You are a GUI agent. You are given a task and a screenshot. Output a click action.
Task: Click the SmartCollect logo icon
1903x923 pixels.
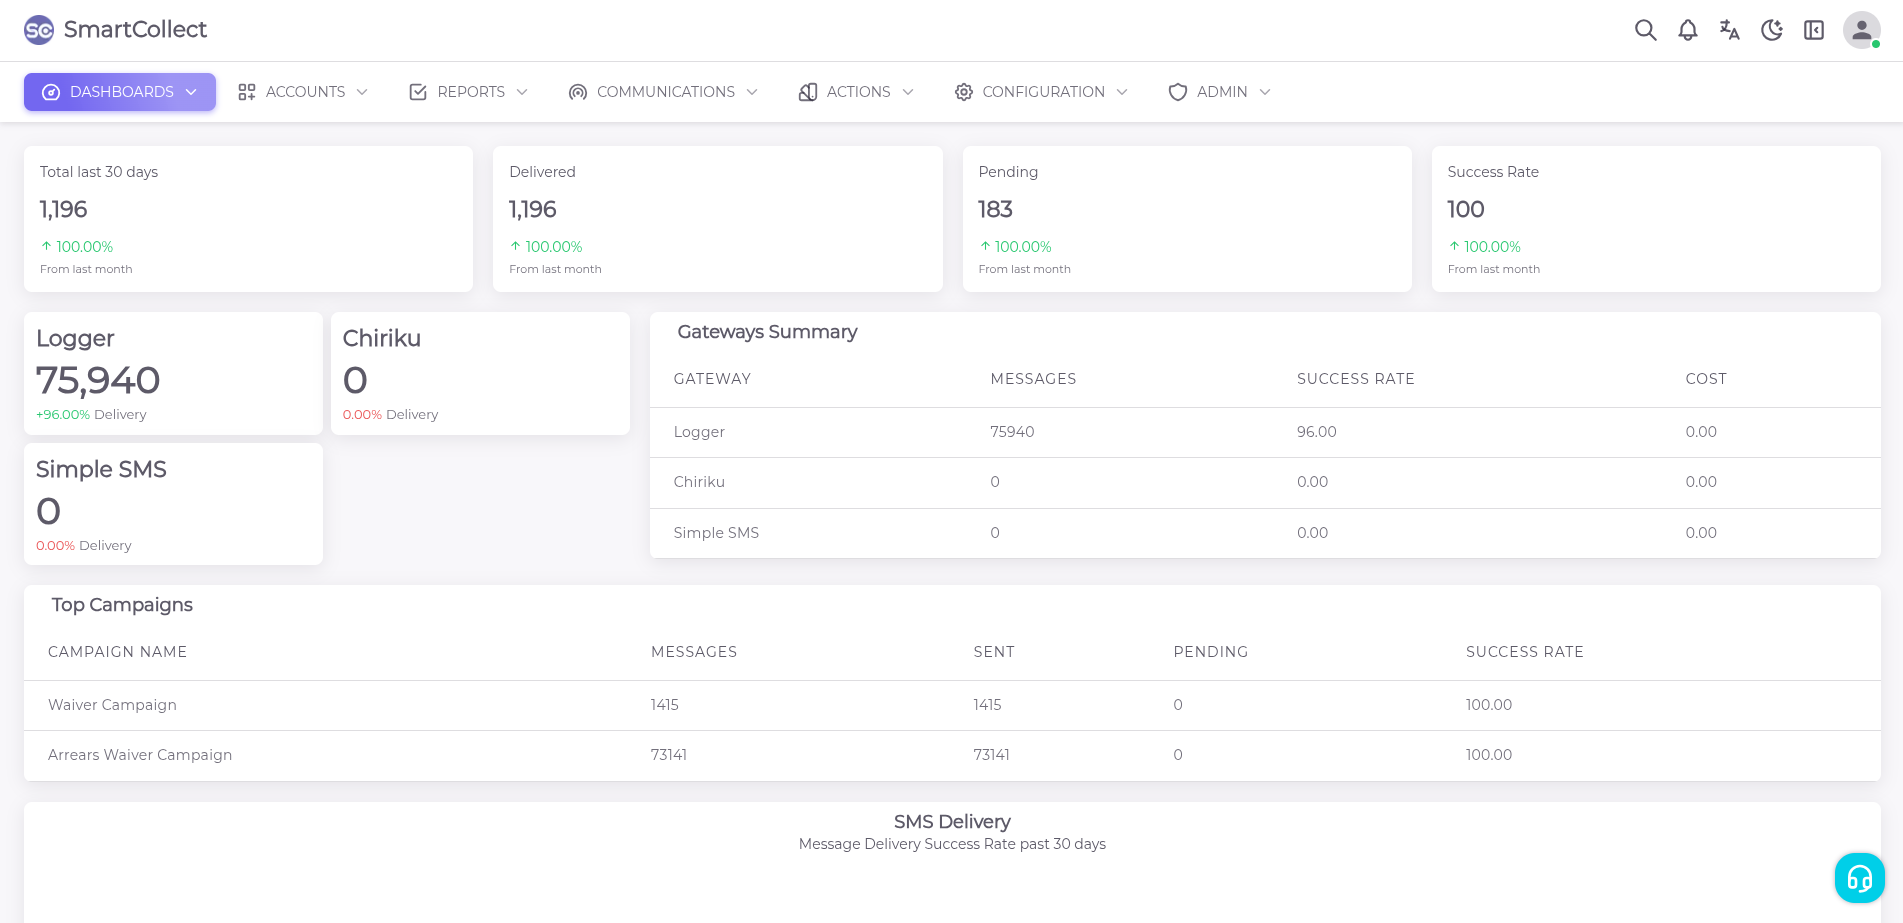(39, 30)
